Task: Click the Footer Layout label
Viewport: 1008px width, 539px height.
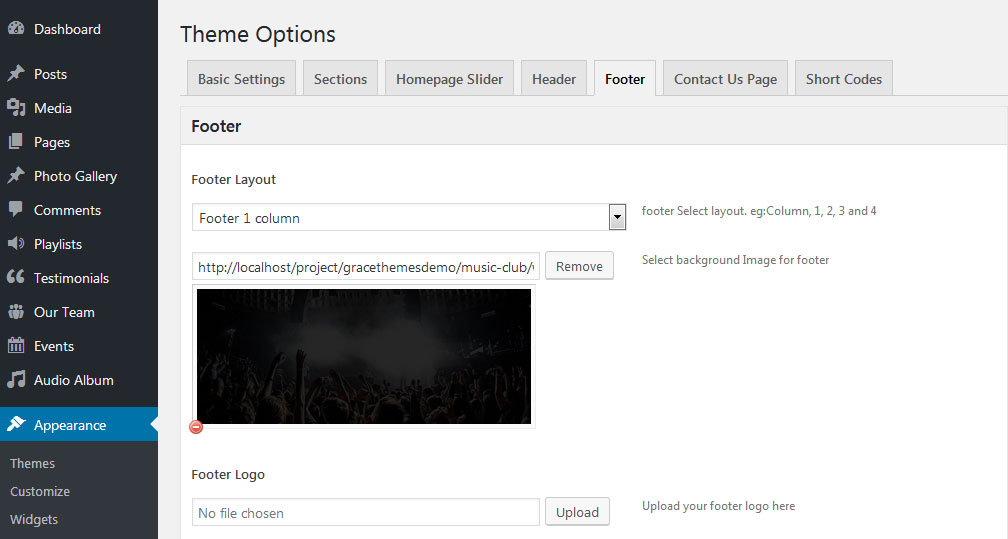Action: pyautogui.click(x=233, y=179)
